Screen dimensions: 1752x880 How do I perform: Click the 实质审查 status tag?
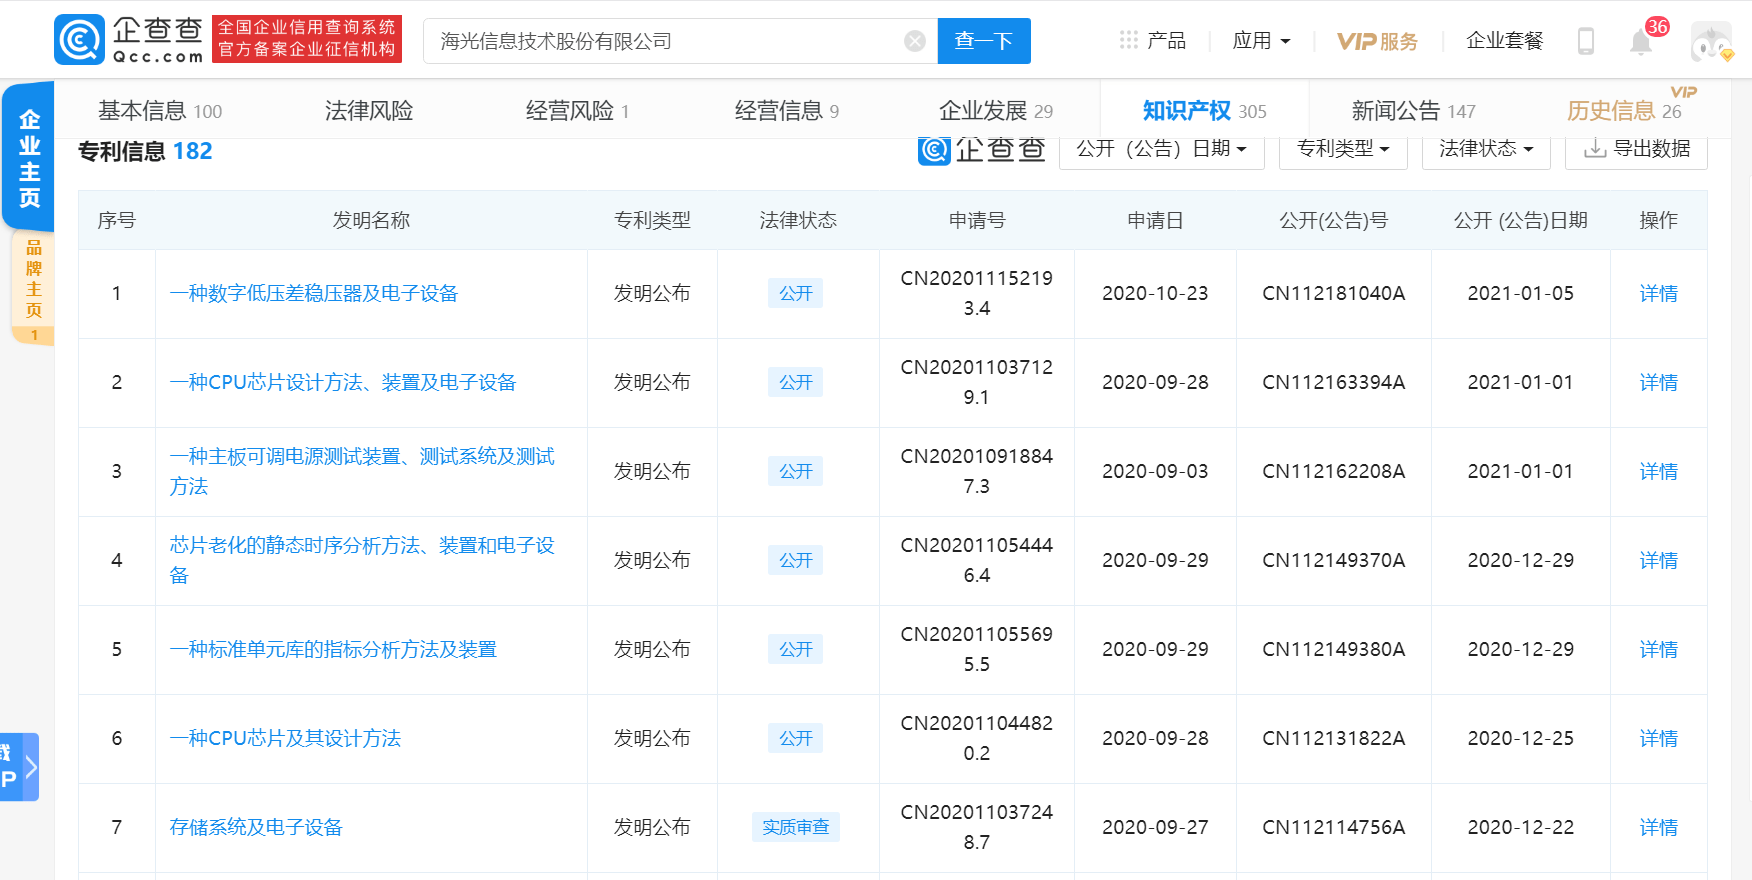(796, 827)
